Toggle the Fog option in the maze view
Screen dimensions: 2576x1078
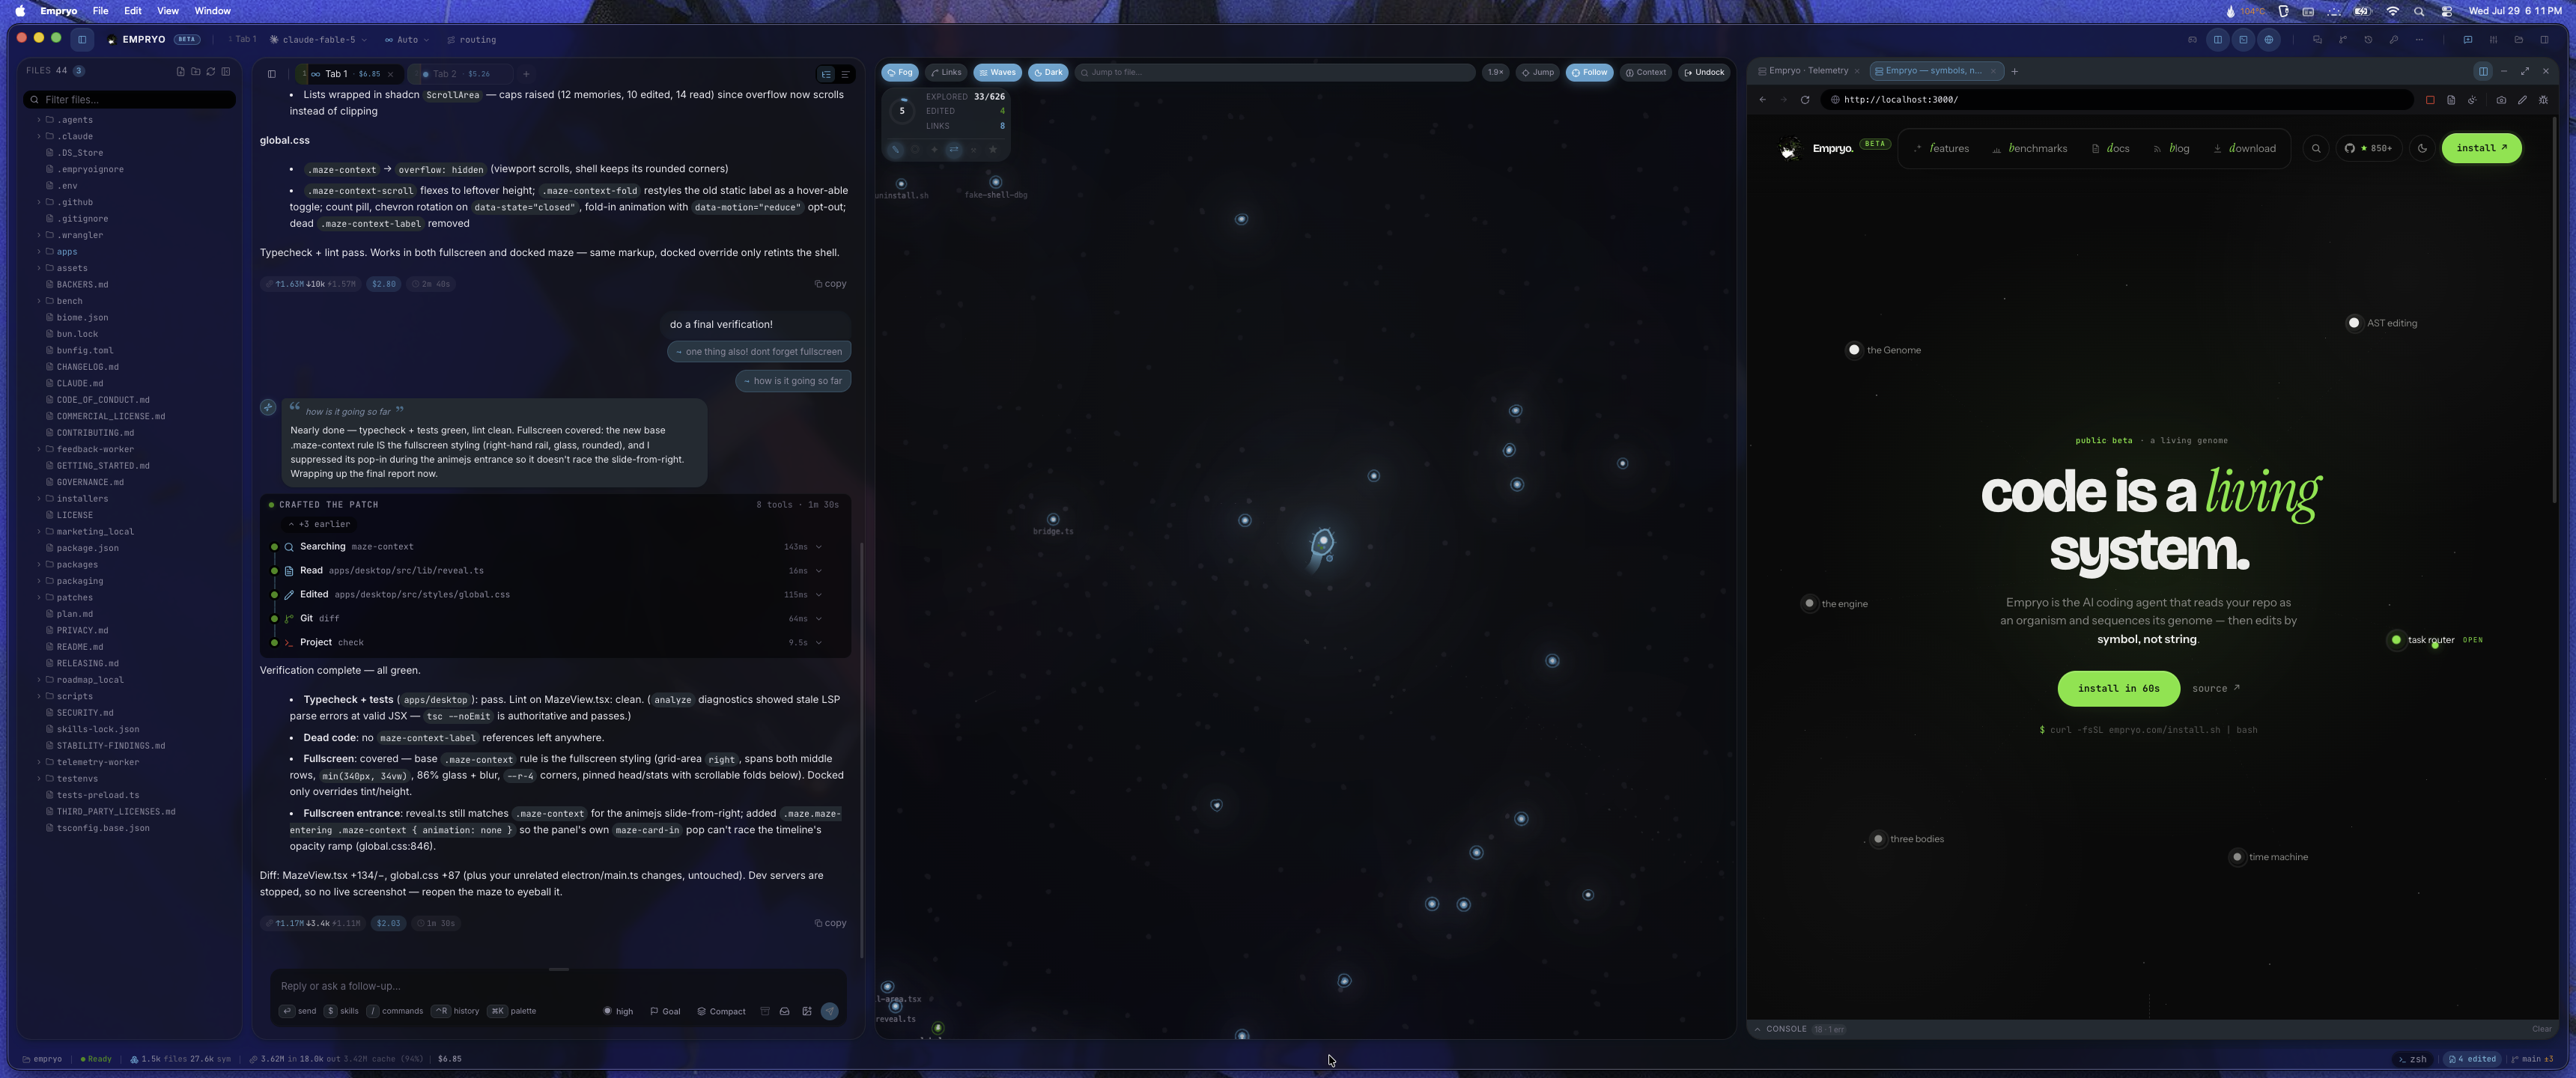pyautogui.click(x=900, y=73)
